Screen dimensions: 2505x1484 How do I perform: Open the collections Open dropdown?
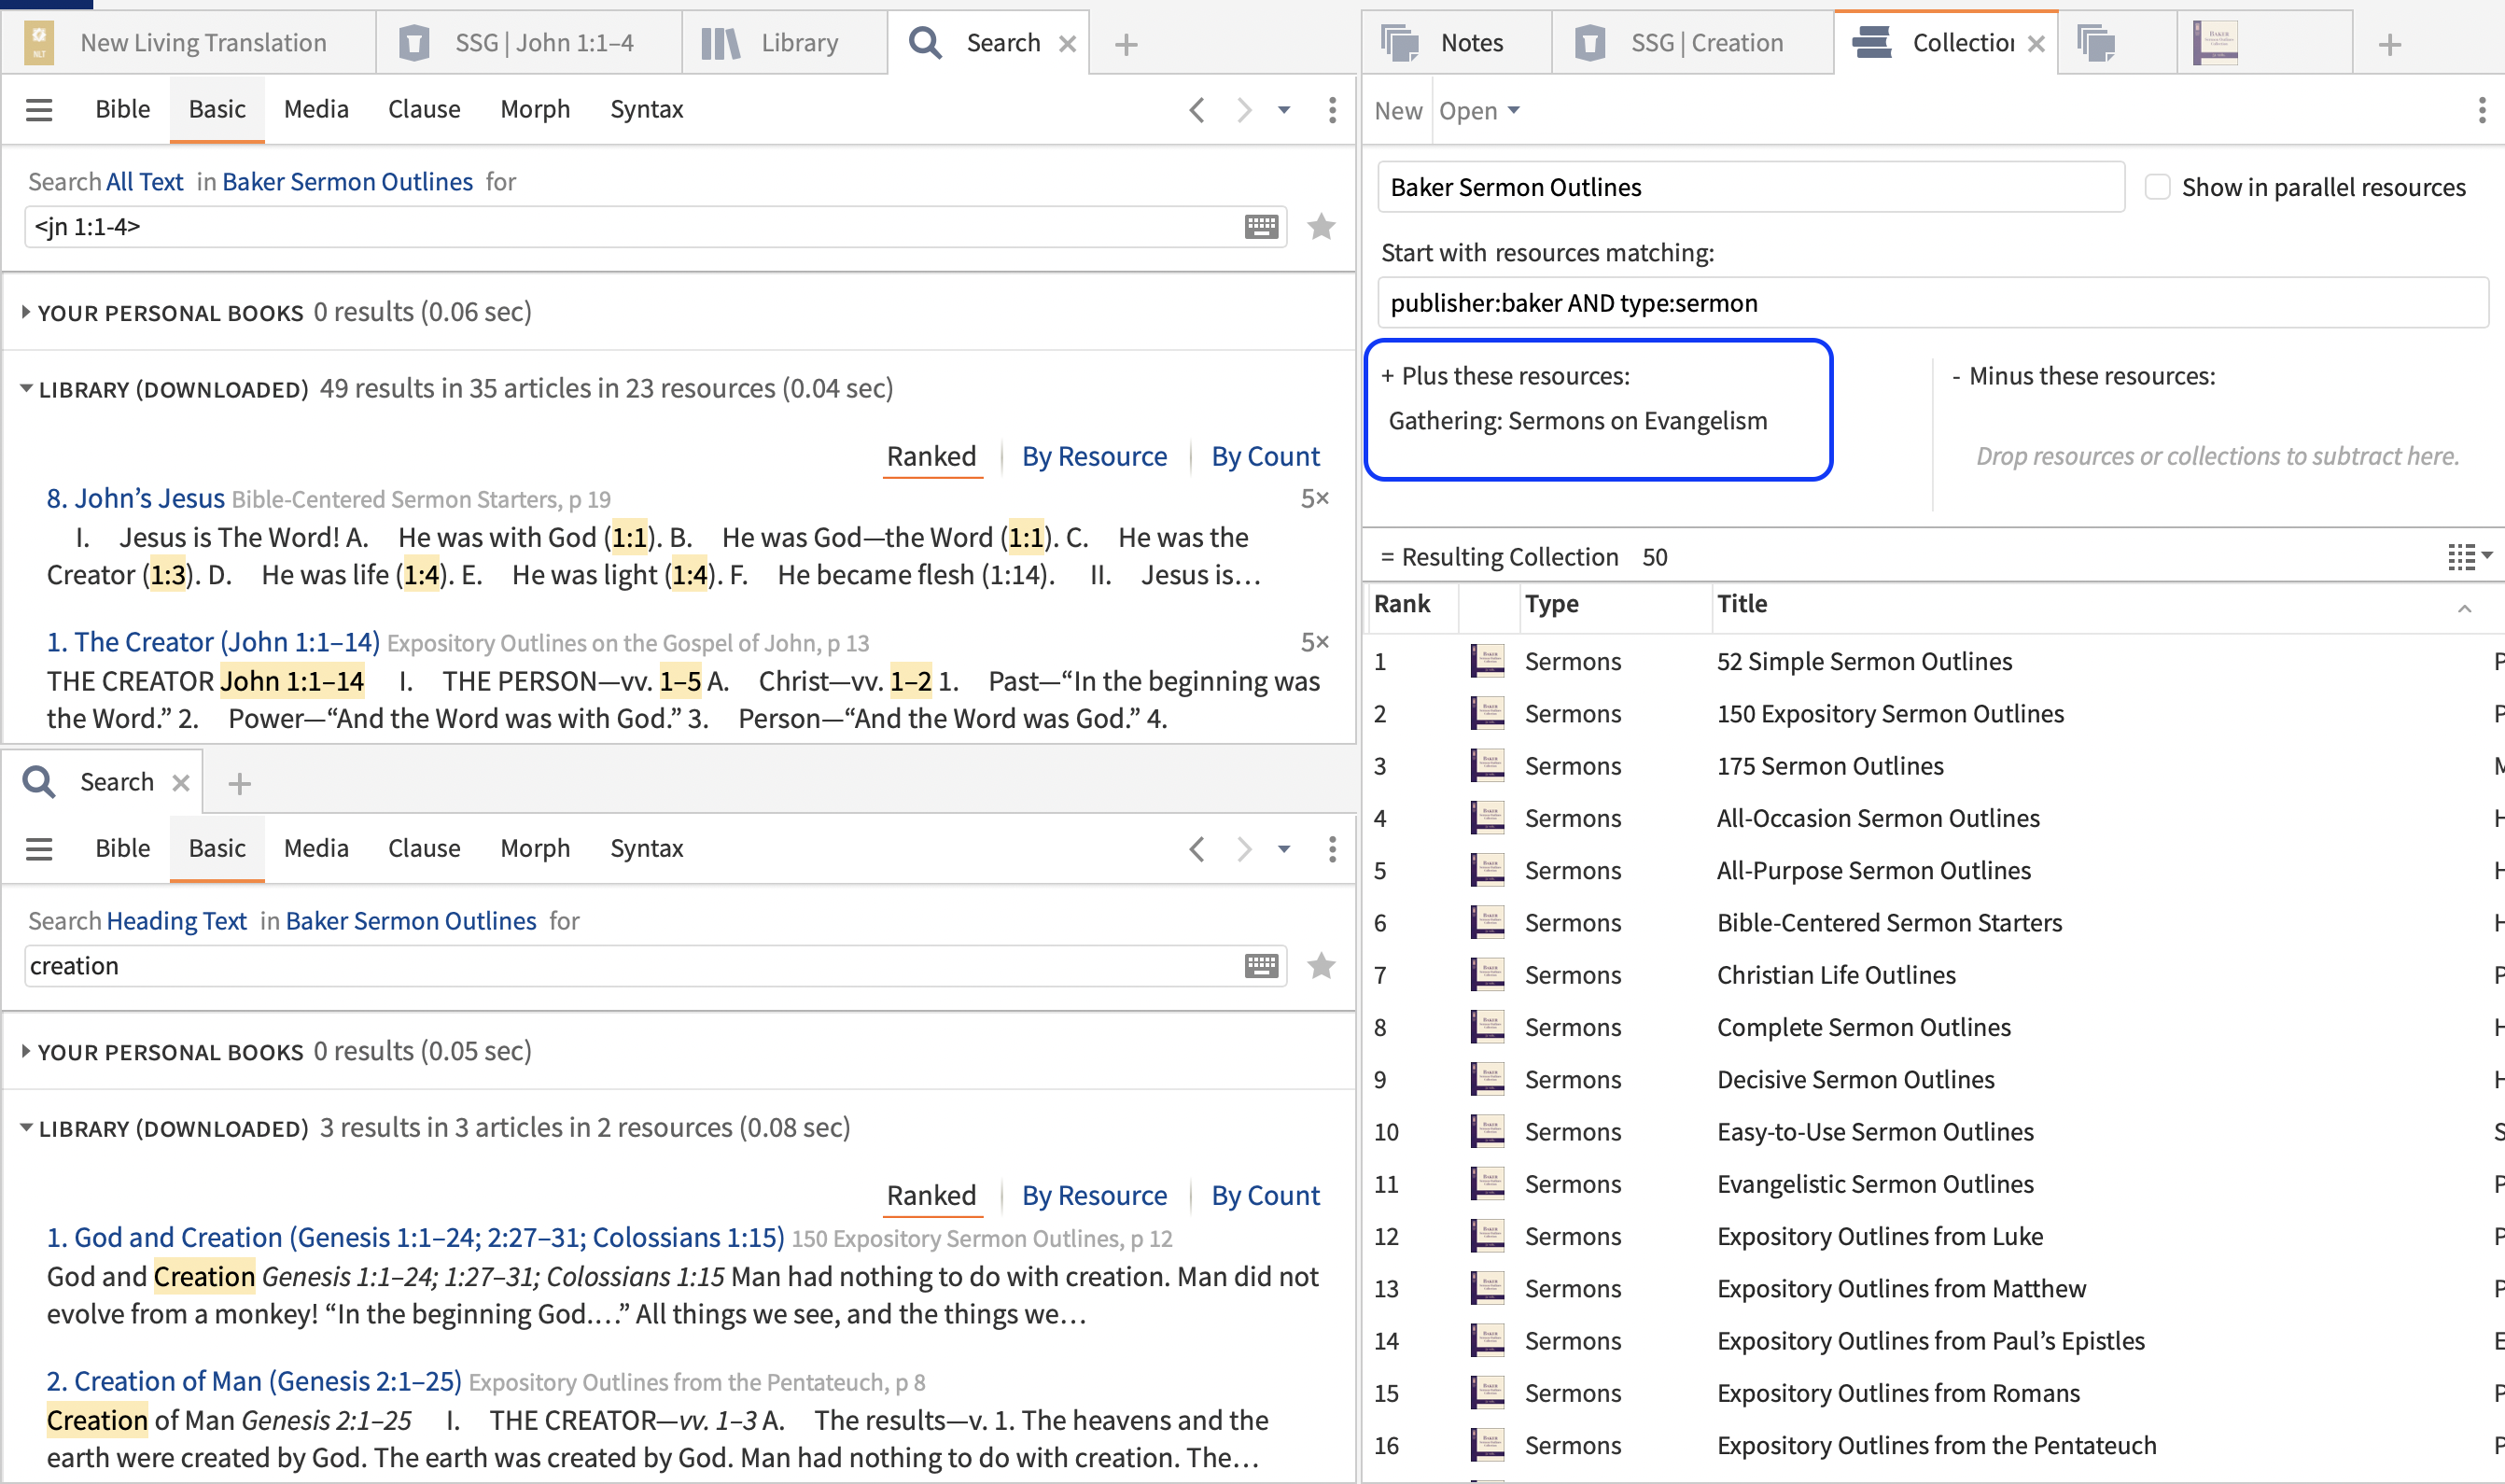(x=1479, y=110)
